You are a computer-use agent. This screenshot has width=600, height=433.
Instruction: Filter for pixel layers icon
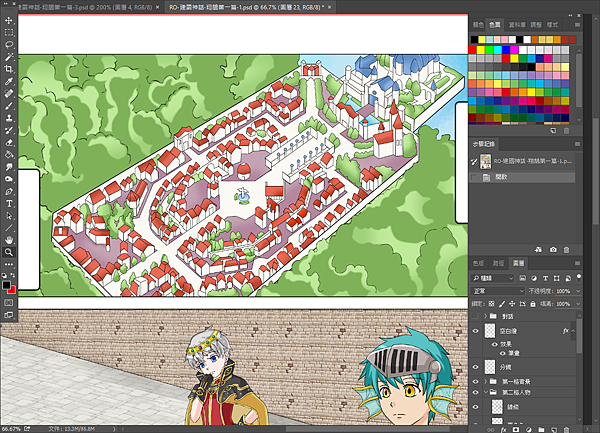coord(523,278)
